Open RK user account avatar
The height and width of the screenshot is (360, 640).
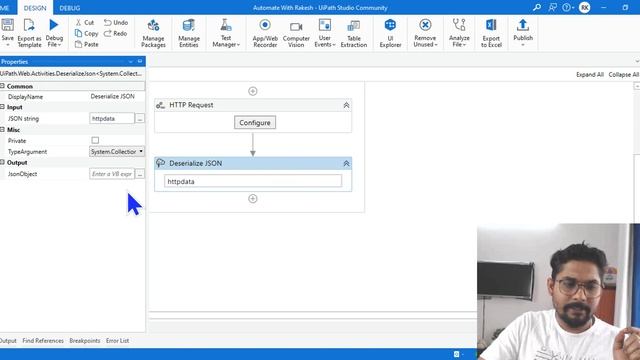pos(584,7)
